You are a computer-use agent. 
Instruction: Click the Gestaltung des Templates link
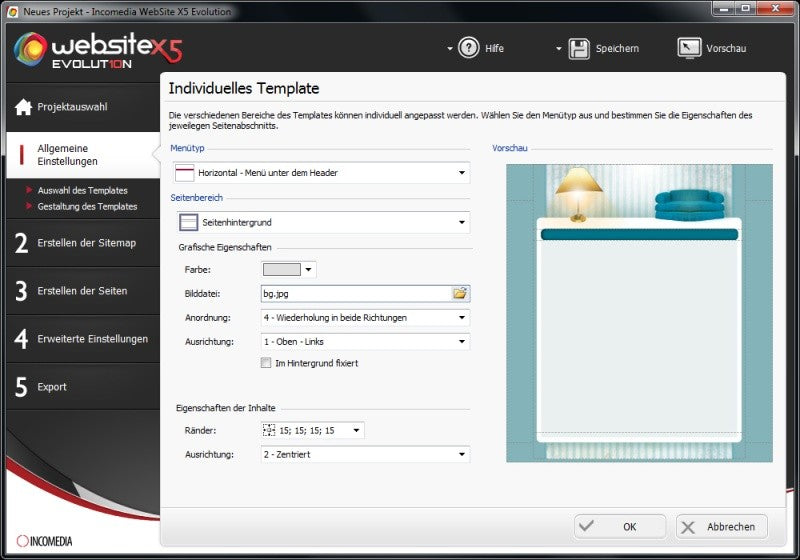pos(87,207)
